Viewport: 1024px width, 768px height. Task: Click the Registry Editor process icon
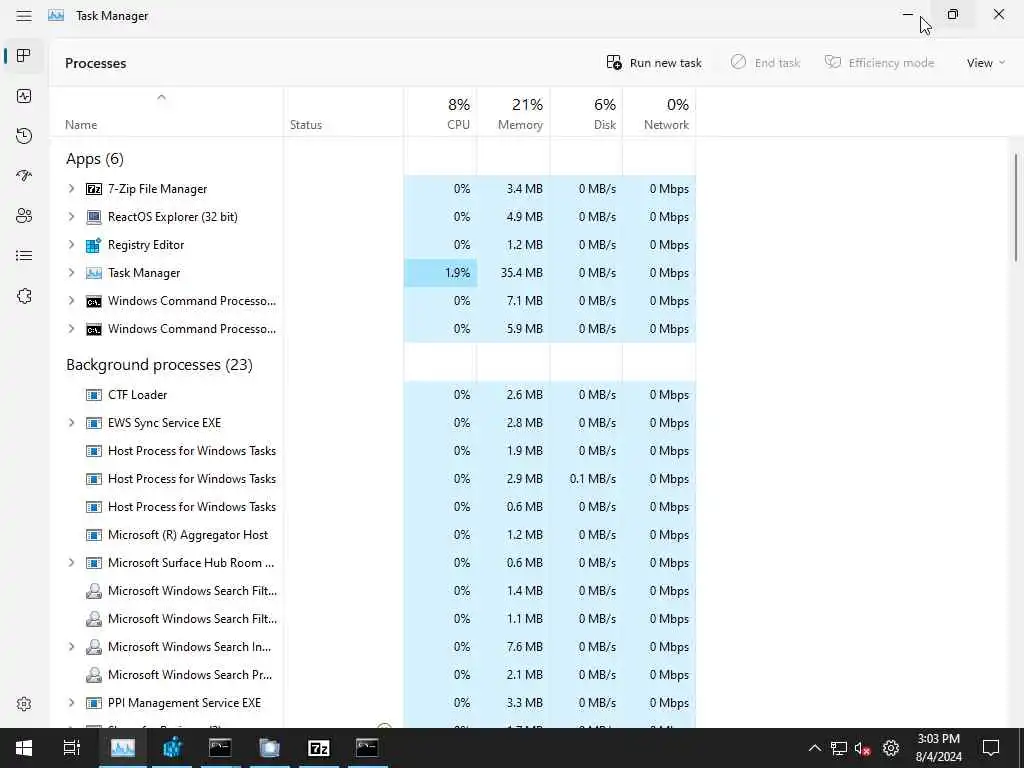[x=94, y=245]
